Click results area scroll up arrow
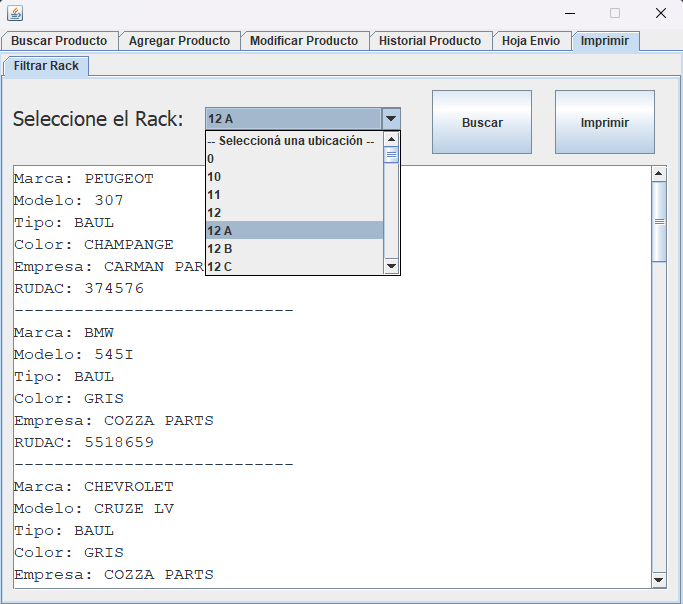This screenshot has width=683, height=604. coord(659,174)
